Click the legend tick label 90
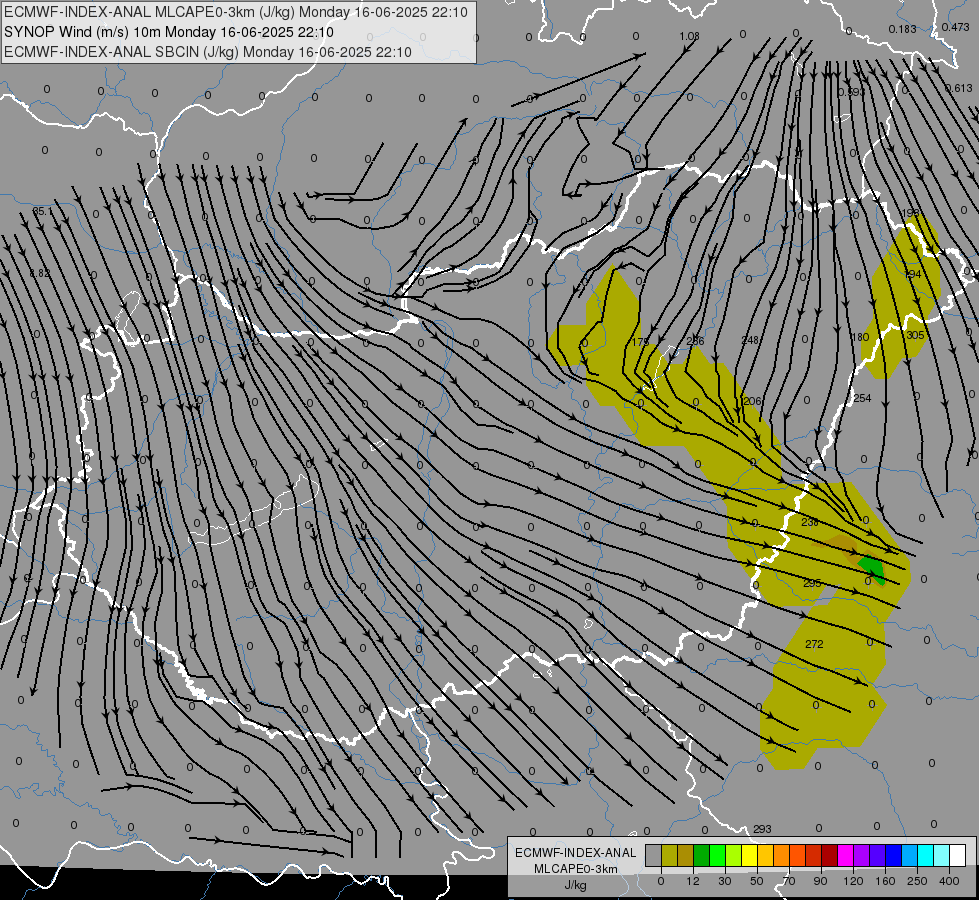Viewport: 979px width, 900px height. point(821,881)
